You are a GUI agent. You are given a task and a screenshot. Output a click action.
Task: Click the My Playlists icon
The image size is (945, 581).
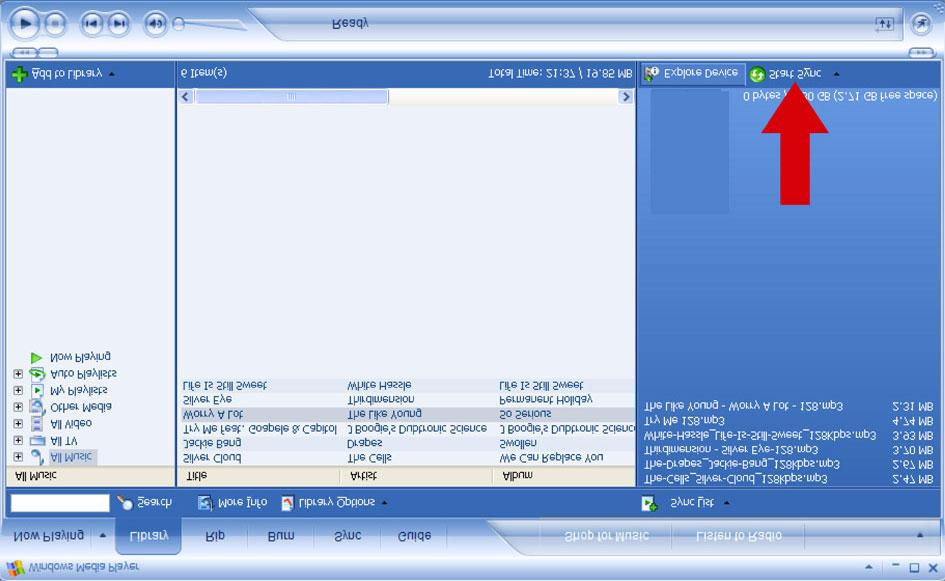coord(37,391)
